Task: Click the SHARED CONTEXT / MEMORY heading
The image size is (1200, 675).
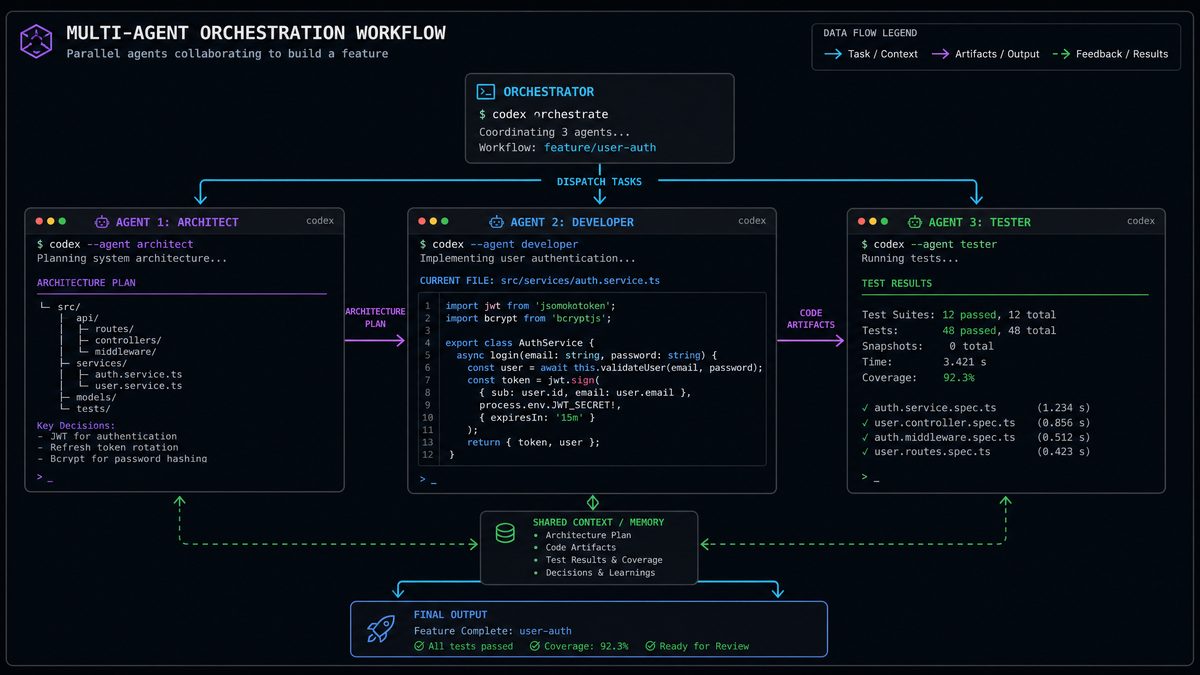Action: click(x=598, y=522)
